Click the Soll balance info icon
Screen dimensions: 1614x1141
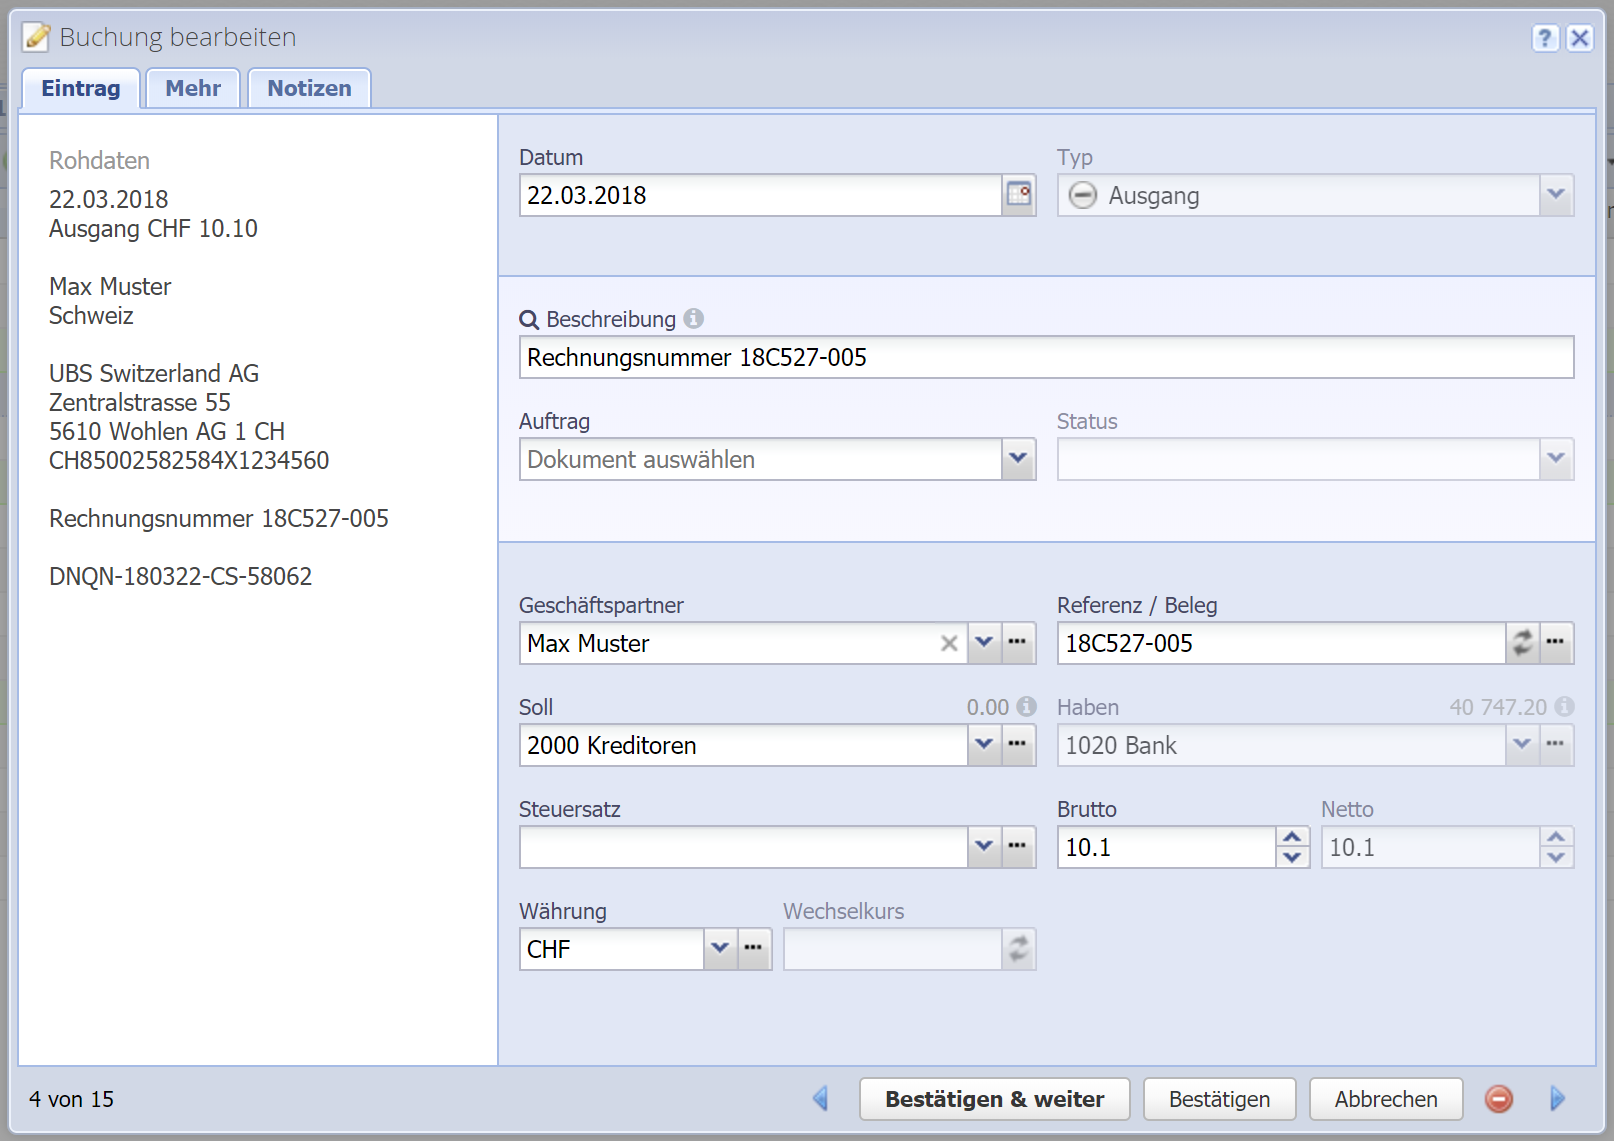click(x=1027, y=707)
